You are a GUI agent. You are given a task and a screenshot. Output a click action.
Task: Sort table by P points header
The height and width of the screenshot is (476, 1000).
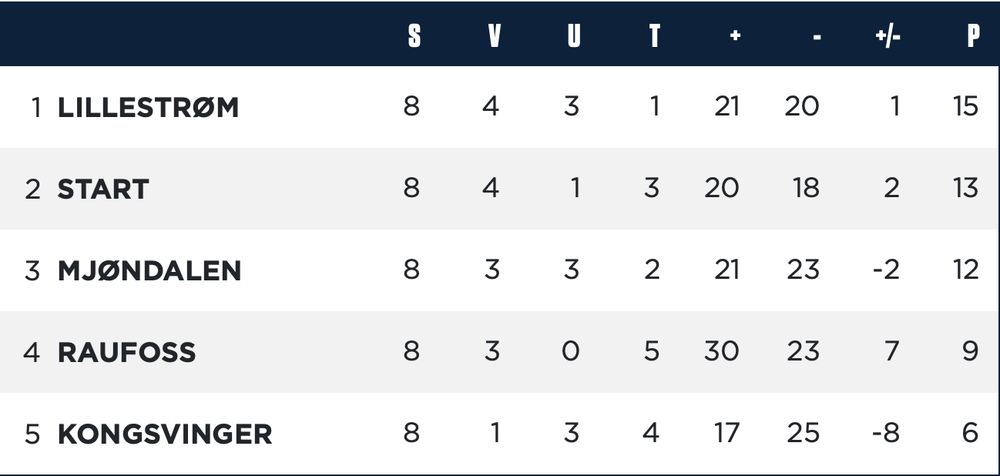[972, 37]
